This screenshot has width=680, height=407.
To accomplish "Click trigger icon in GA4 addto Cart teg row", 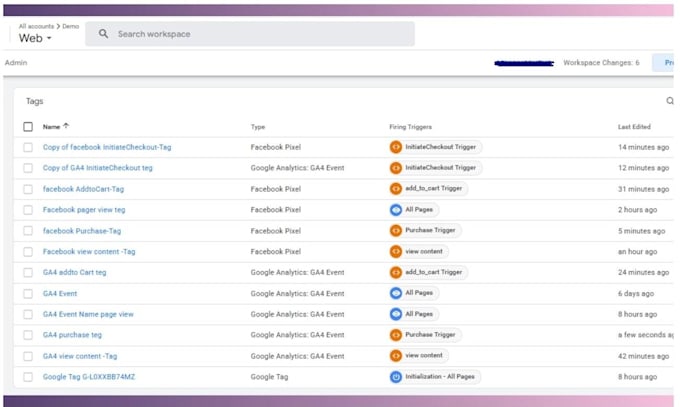I will (396, 272).
